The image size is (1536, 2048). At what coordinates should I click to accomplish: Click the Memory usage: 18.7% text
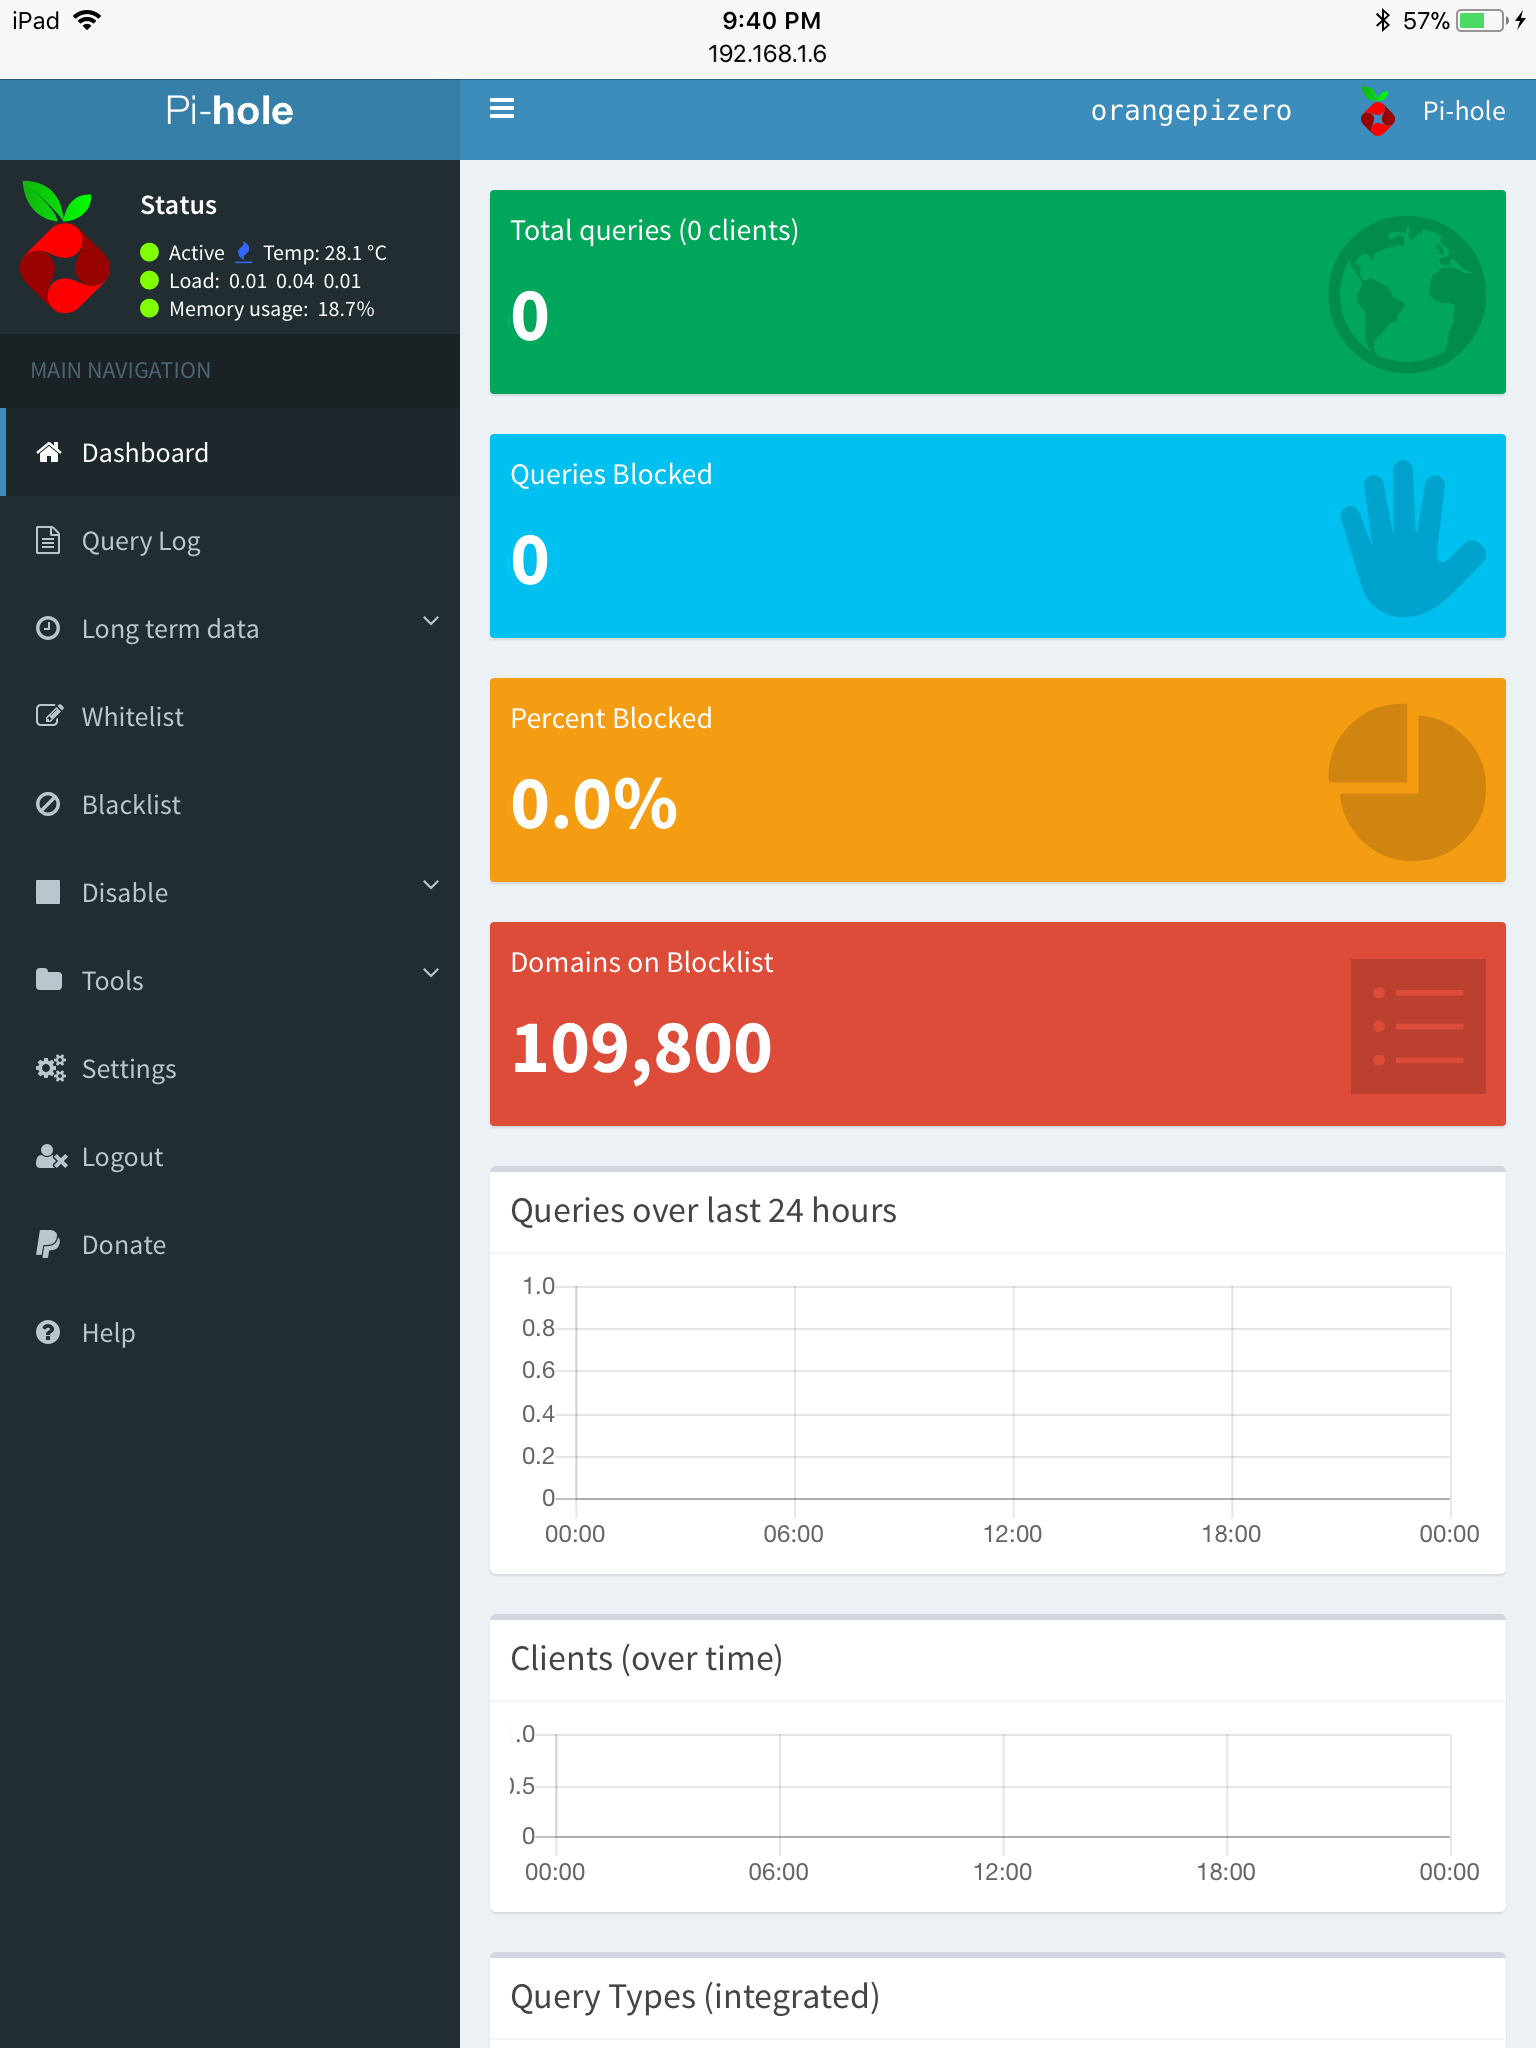click(x=272, y=309)
